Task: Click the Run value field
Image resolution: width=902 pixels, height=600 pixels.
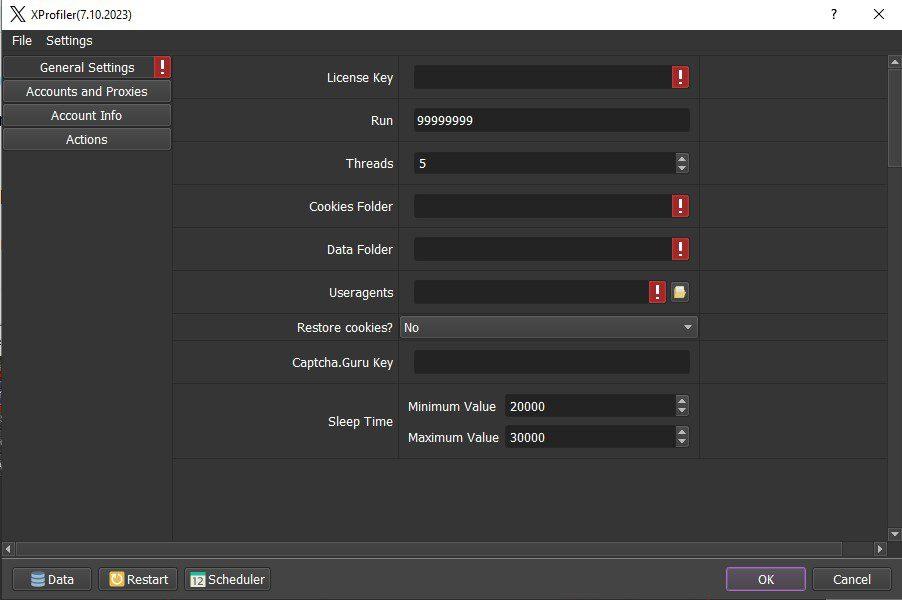Action: tap(552, 120)
